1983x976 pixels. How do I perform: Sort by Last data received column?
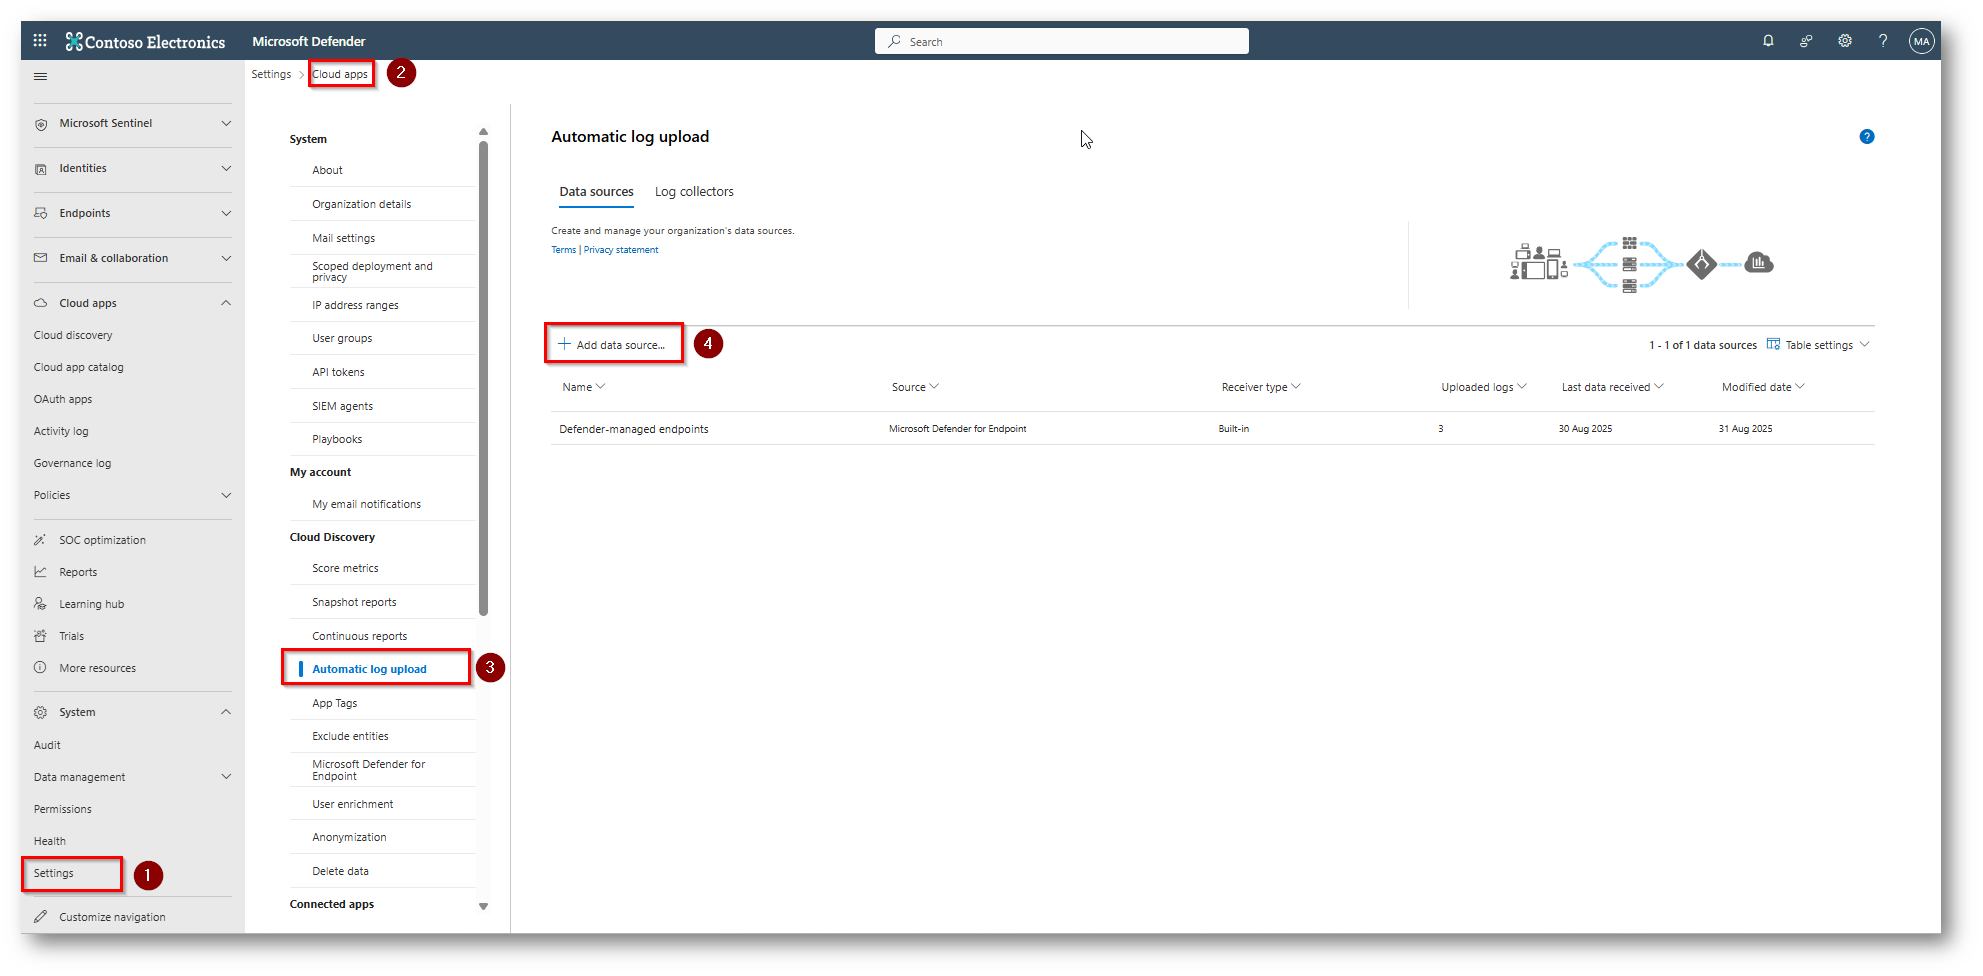point(1612,387)
